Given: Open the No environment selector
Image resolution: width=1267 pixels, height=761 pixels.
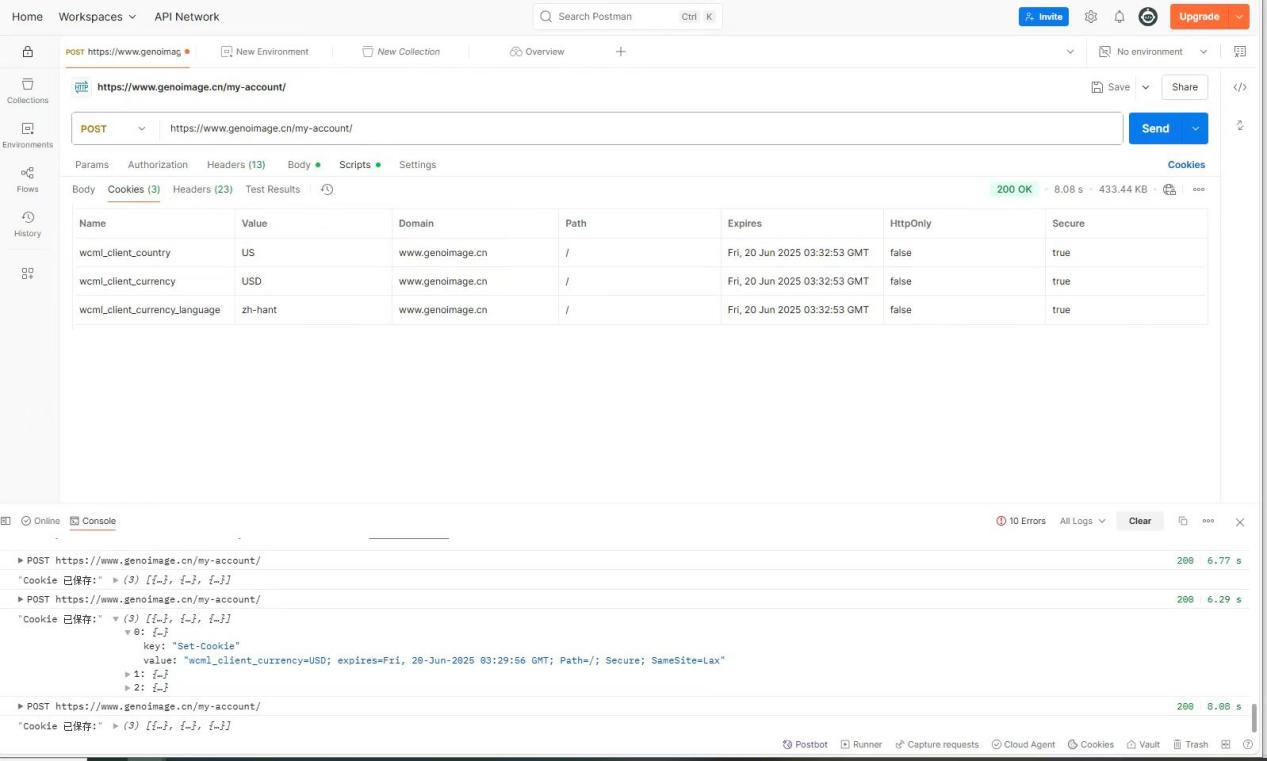Looking at the screenshot, I should (1153, 52).
